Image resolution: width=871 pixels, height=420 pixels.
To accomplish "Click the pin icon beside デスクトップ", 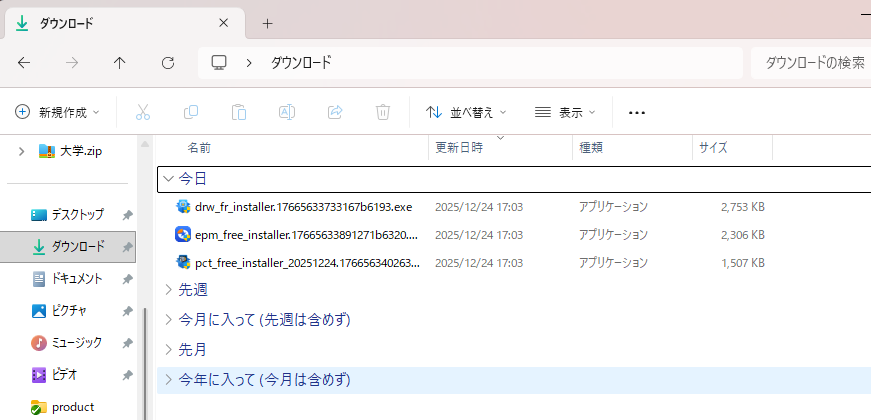I will point(127,215).
